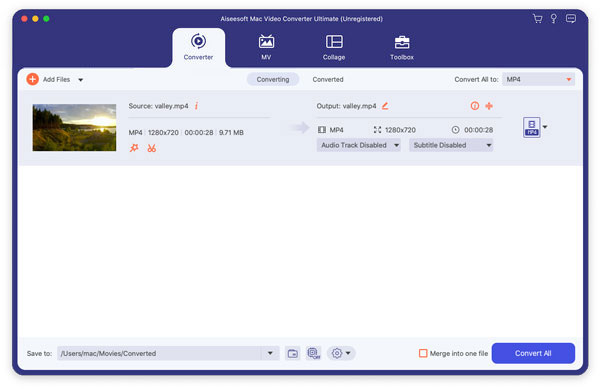Click the MP4 output format profile icon

coord(532,127)
